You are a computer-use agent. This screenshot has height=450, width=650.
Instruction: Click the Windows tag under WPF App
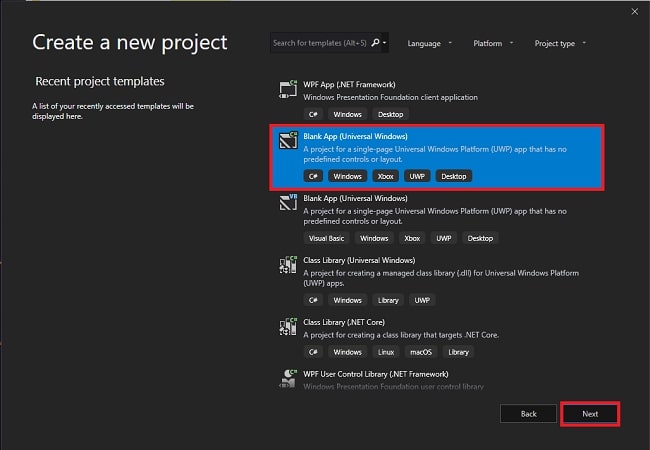click(x=347, y=114)
